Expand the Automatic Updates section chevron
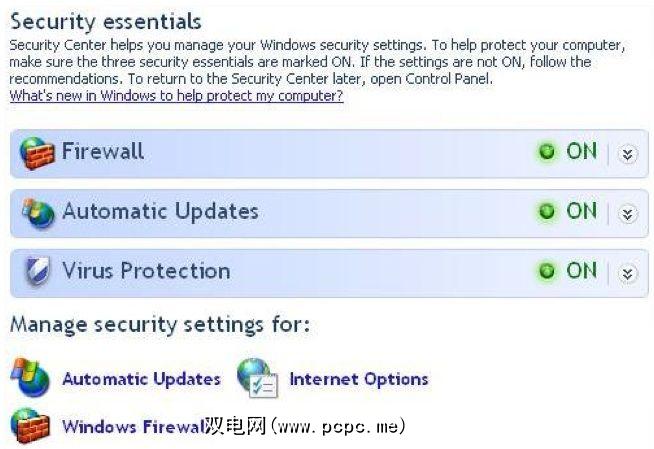The width and height of the screenshot is (654, 449). coord(627,213)
